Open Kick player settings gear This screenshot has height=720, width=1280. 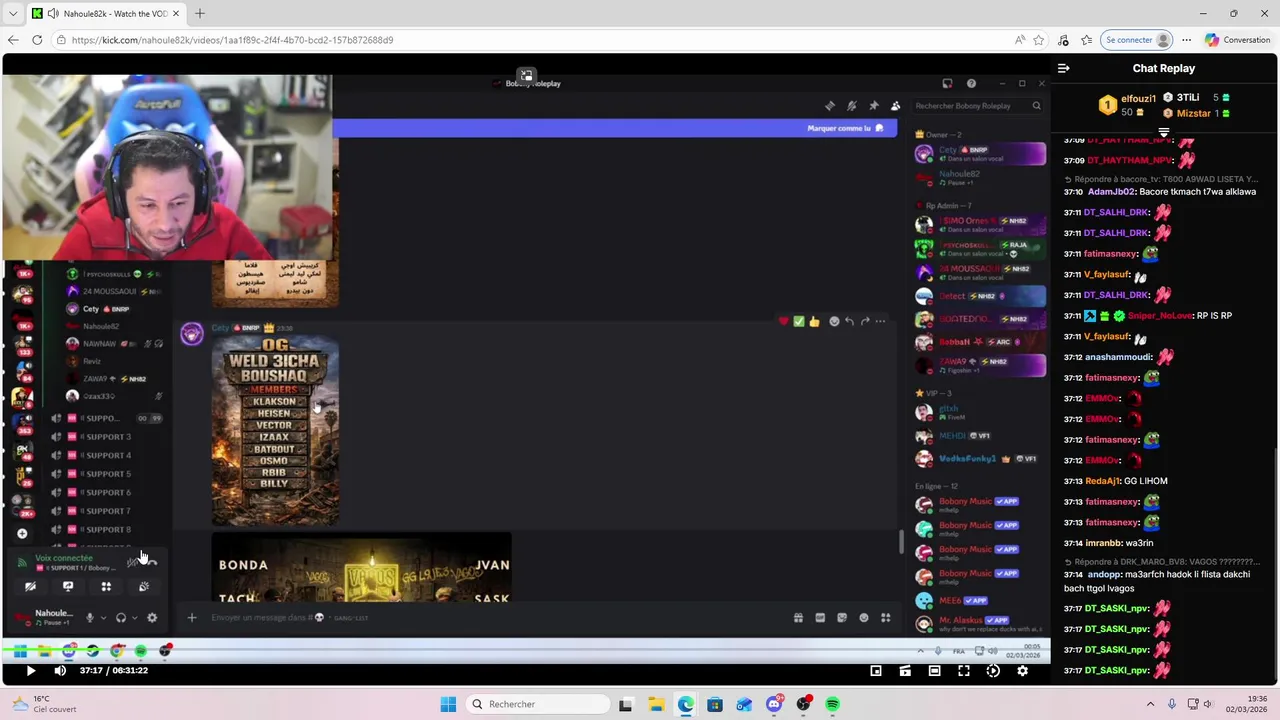[x=1022, y=671]
